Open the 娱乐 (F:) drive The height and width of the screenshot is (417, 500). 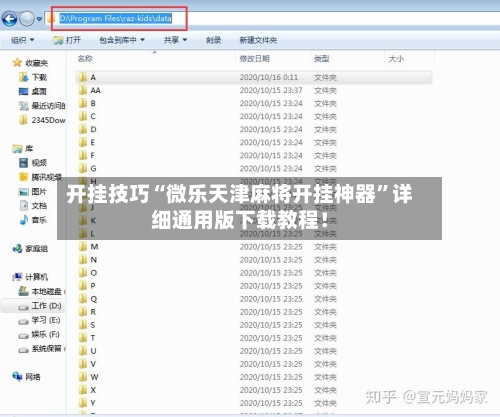39,334
